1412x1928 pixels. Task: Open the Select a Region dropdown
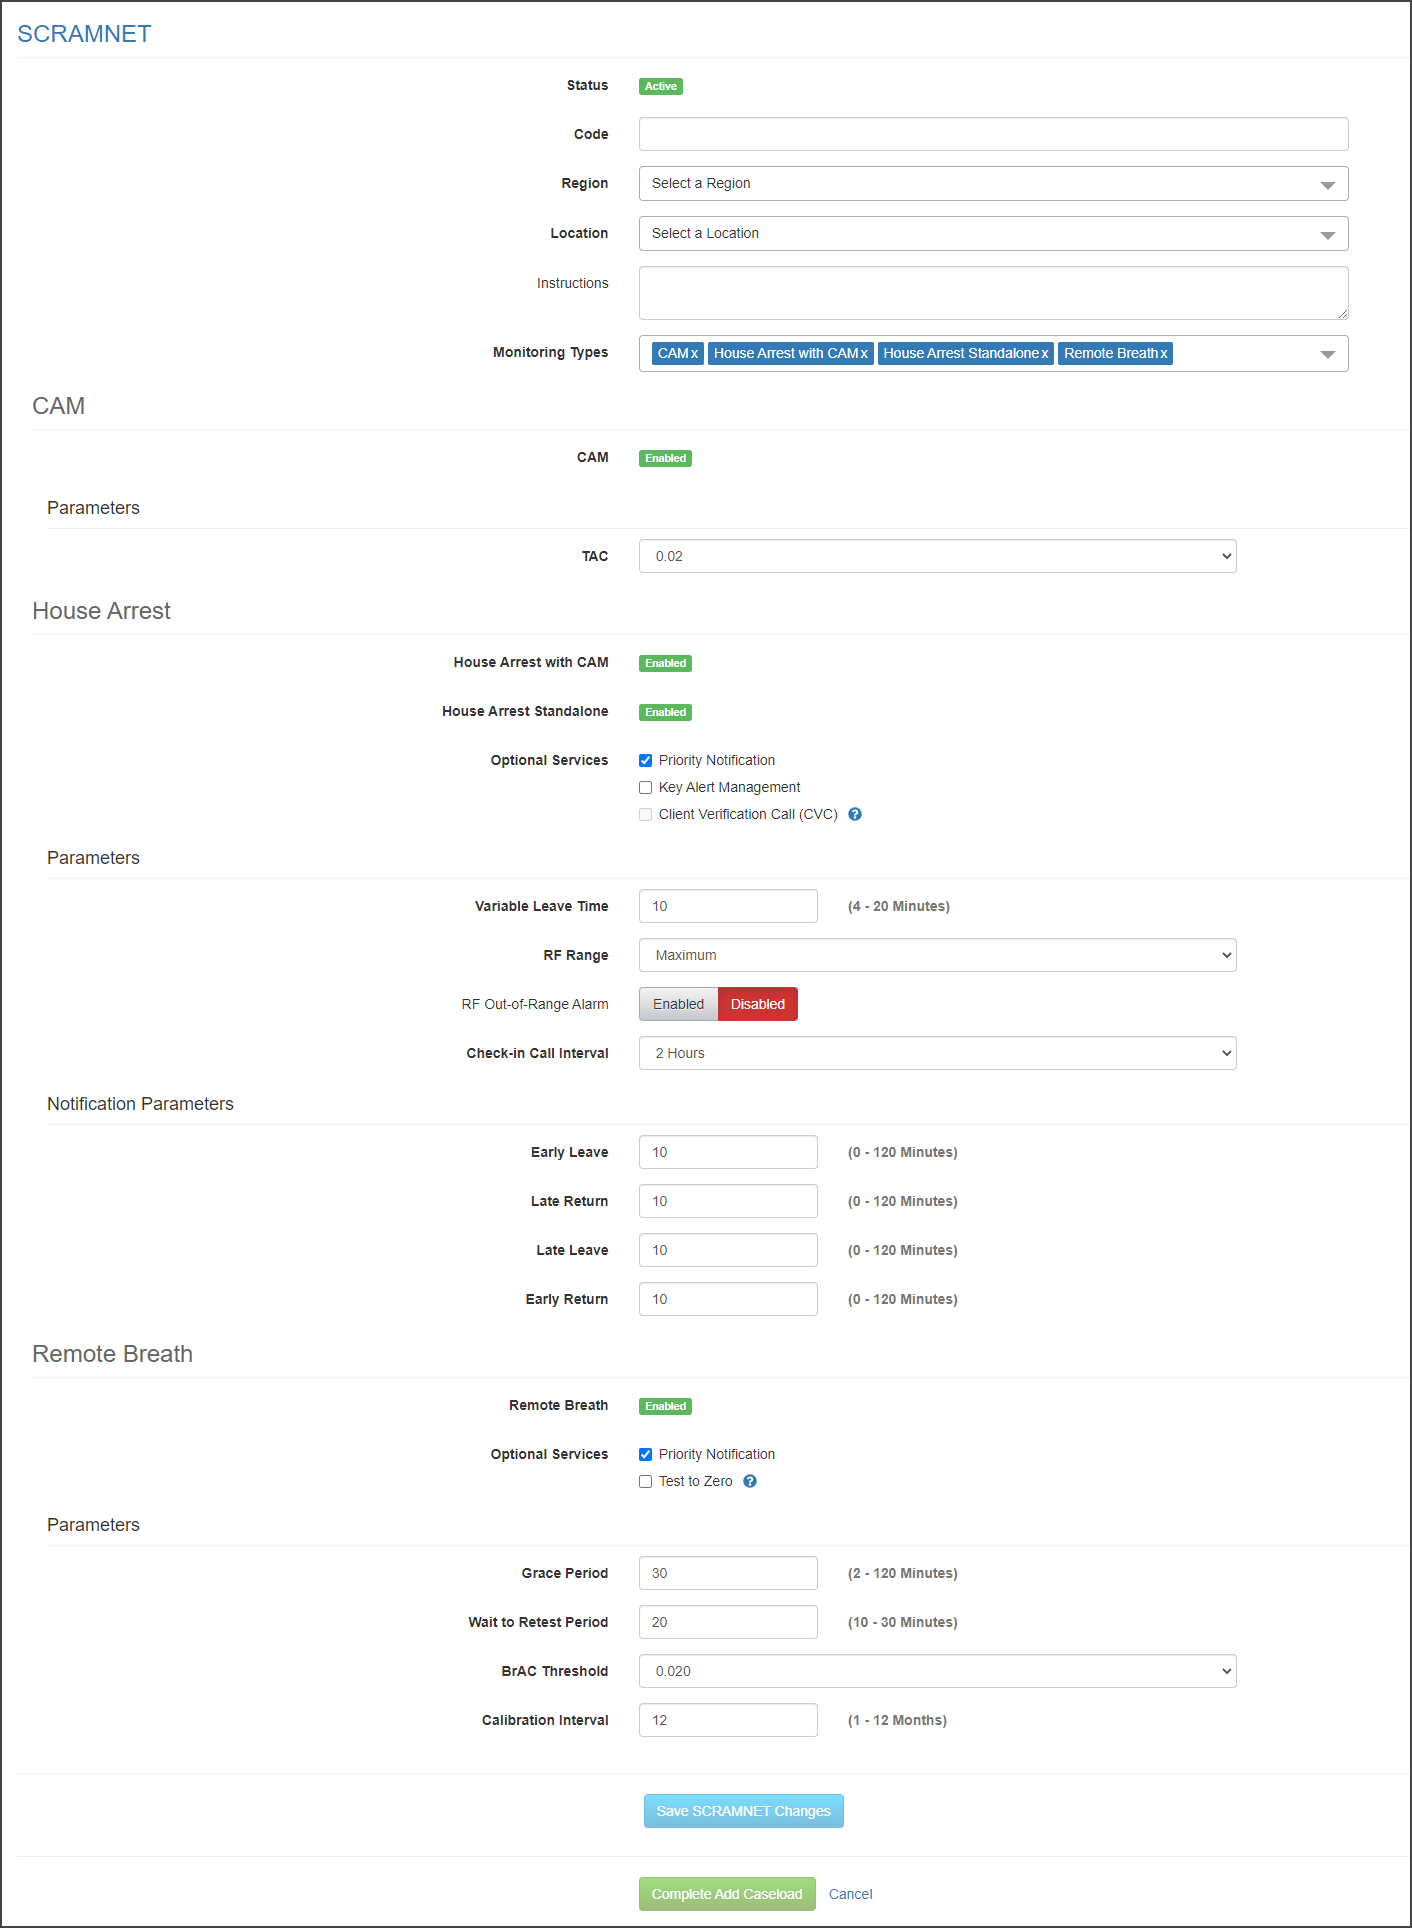pos(992,184)
